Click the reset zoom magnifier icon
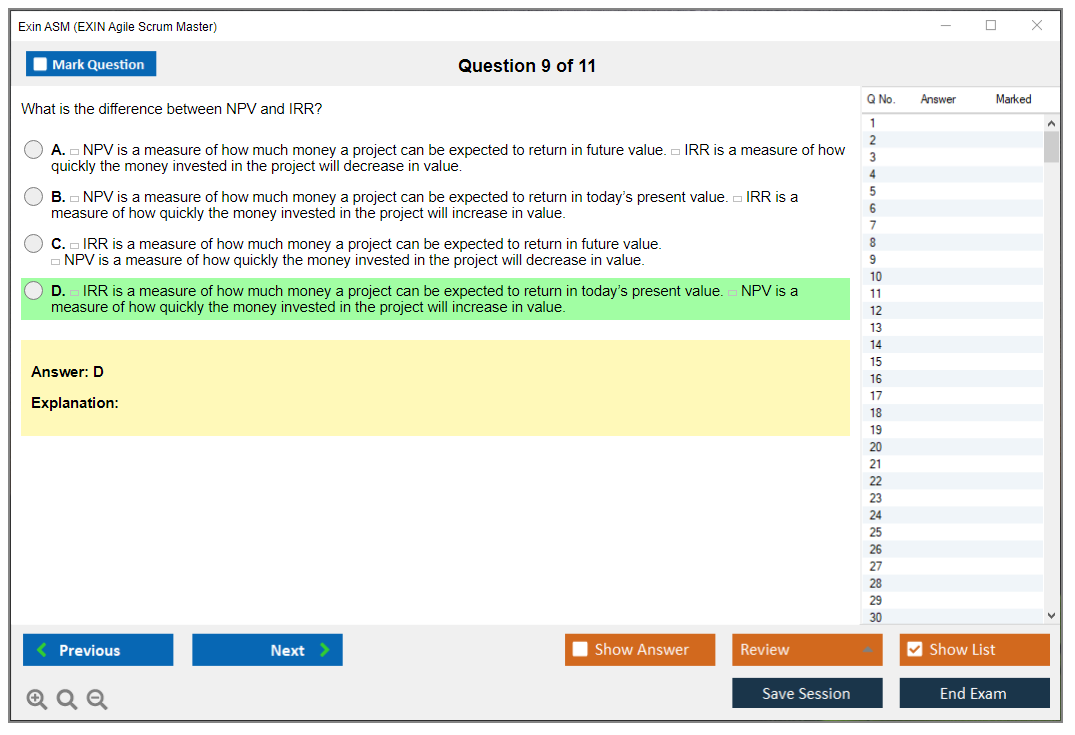The image size is (1075, 735). (x=67, y=700)
